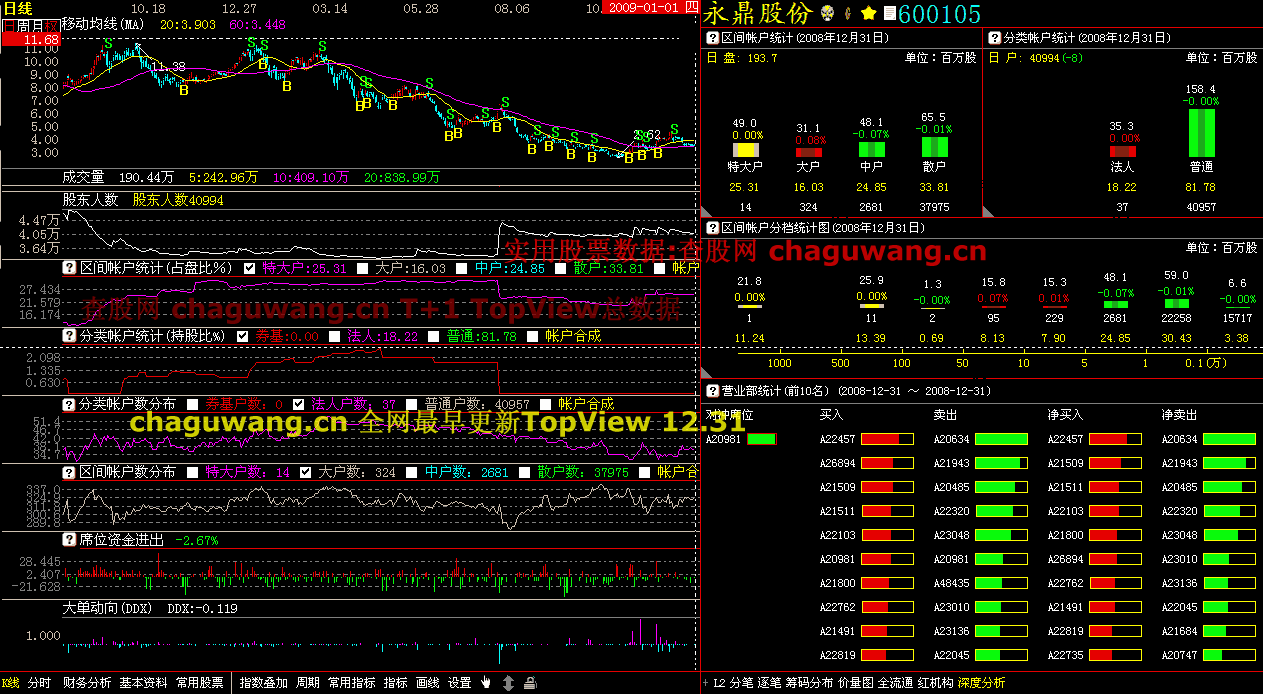This screenshot has height=694, width=1263.
Task: Open help icon for 营业部统计 panel
Action: point(714,391)
